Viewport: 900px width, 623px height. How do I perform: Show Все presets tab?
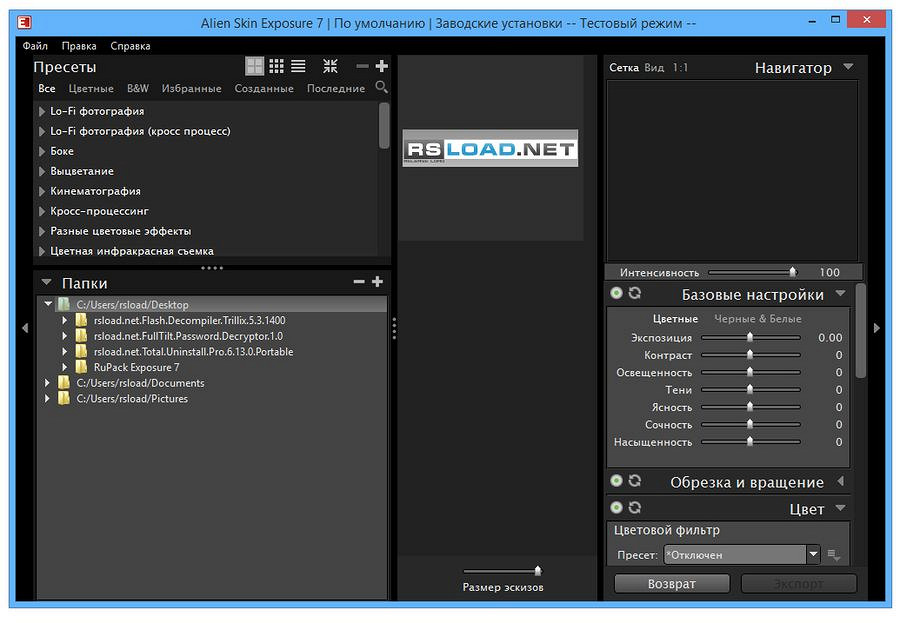(46, 88)
